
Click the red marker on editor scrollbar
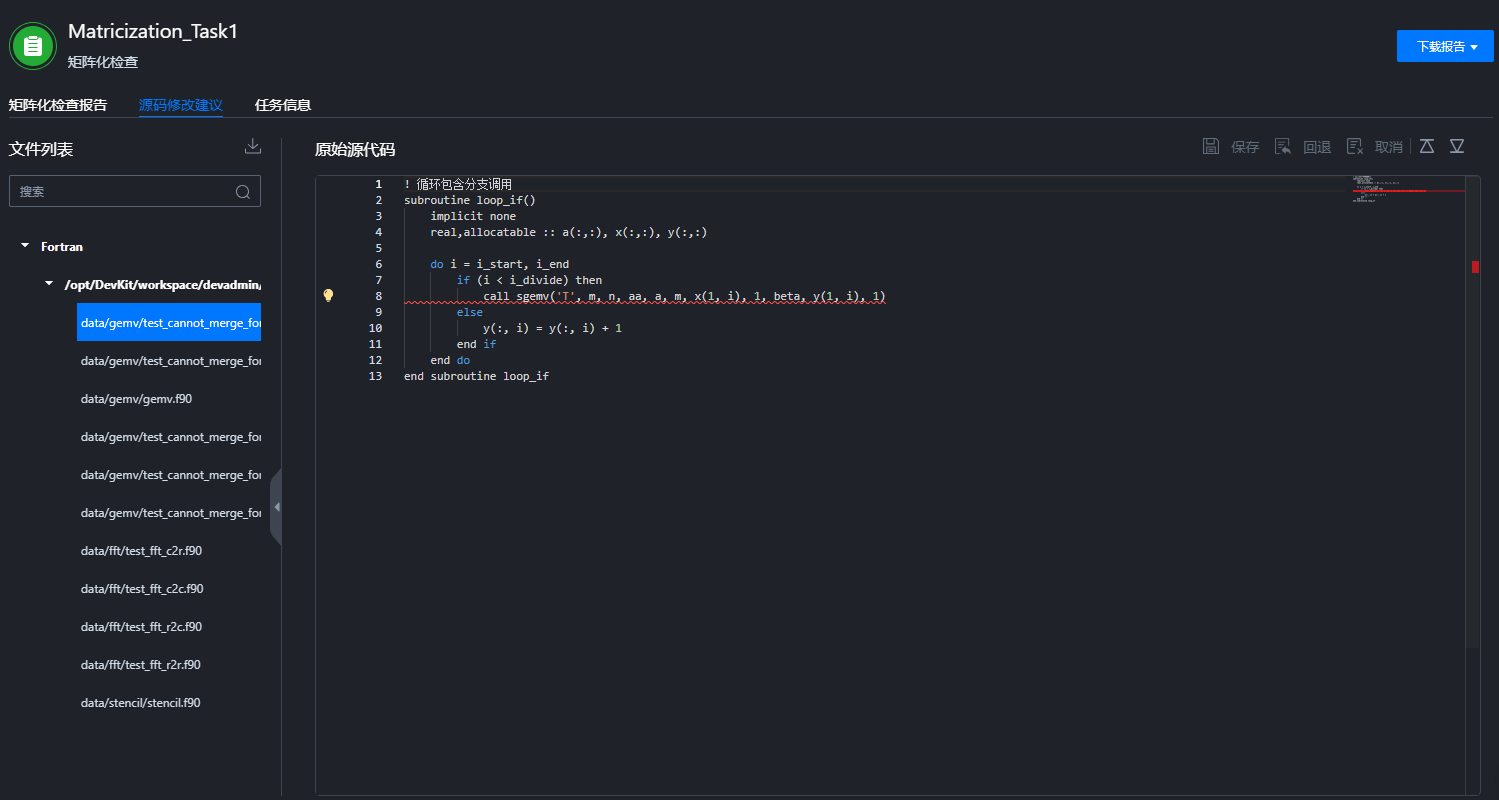point(1475,266)
